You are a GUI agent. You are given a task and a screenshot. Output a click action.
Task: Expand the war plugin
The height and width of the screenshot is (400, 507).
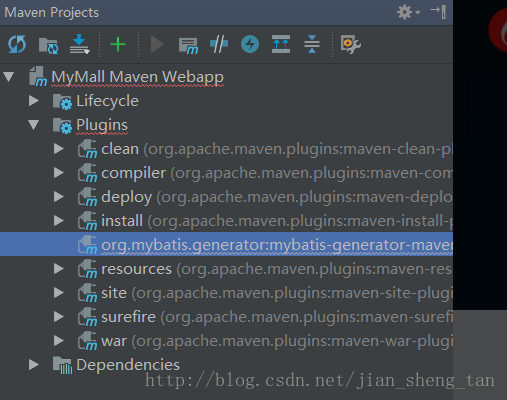(x=59, y=341)
